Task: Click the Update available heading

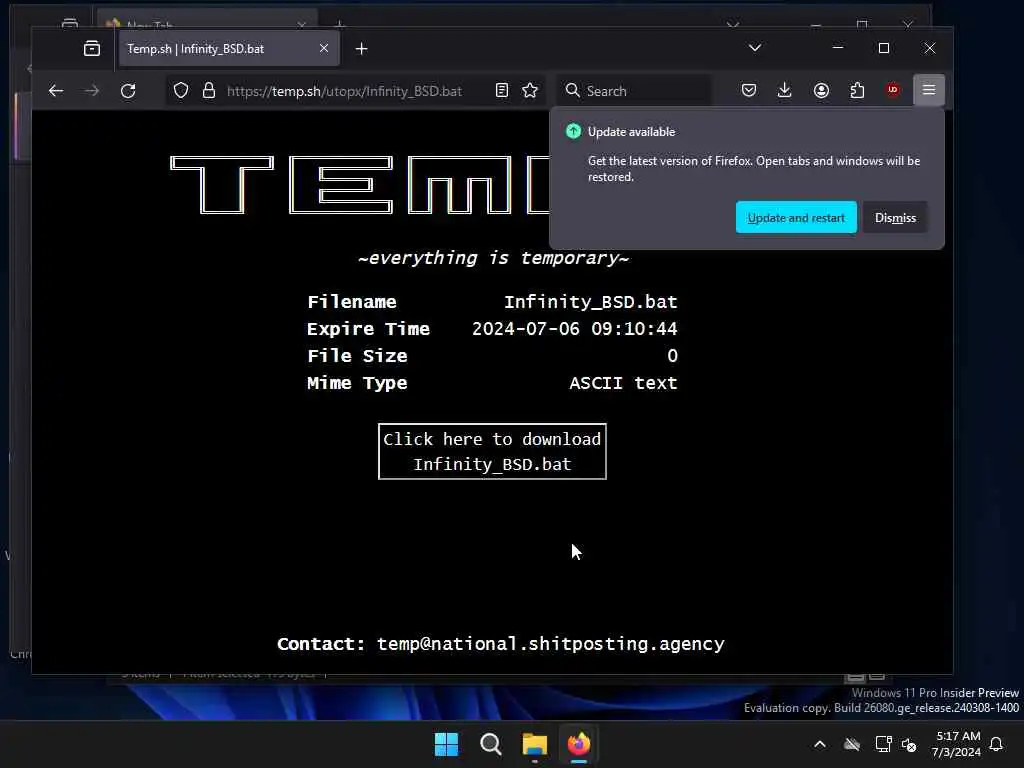Action: [632, 132]
